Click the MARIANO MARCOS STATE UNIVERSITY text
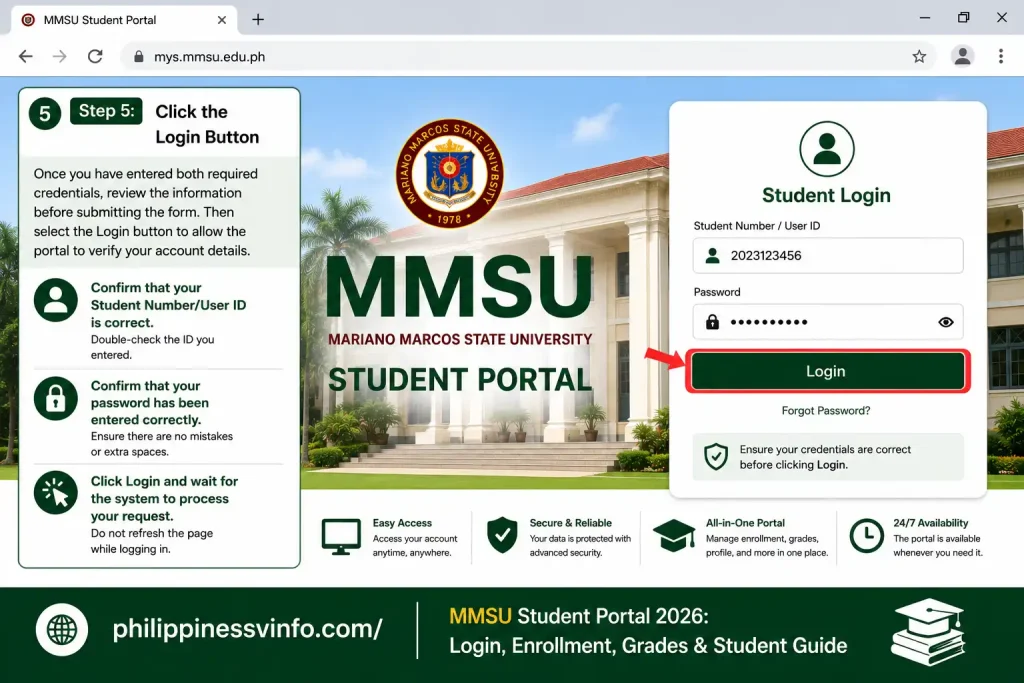1024x683 pixels. pos(460,340)
